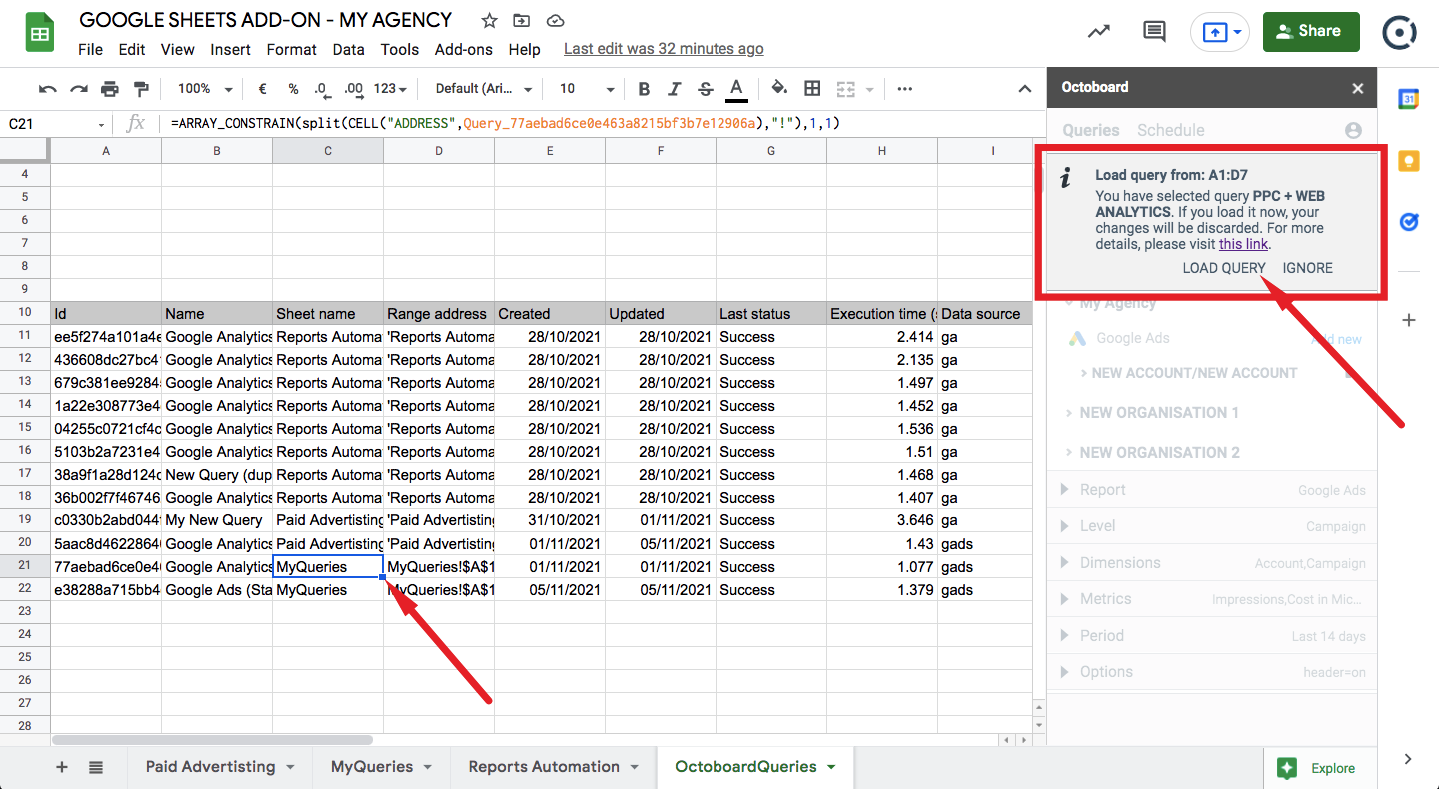Image resolution: width=1439 pixels, height=789 pixels.
Task: Star the document title
Action: 489,21
